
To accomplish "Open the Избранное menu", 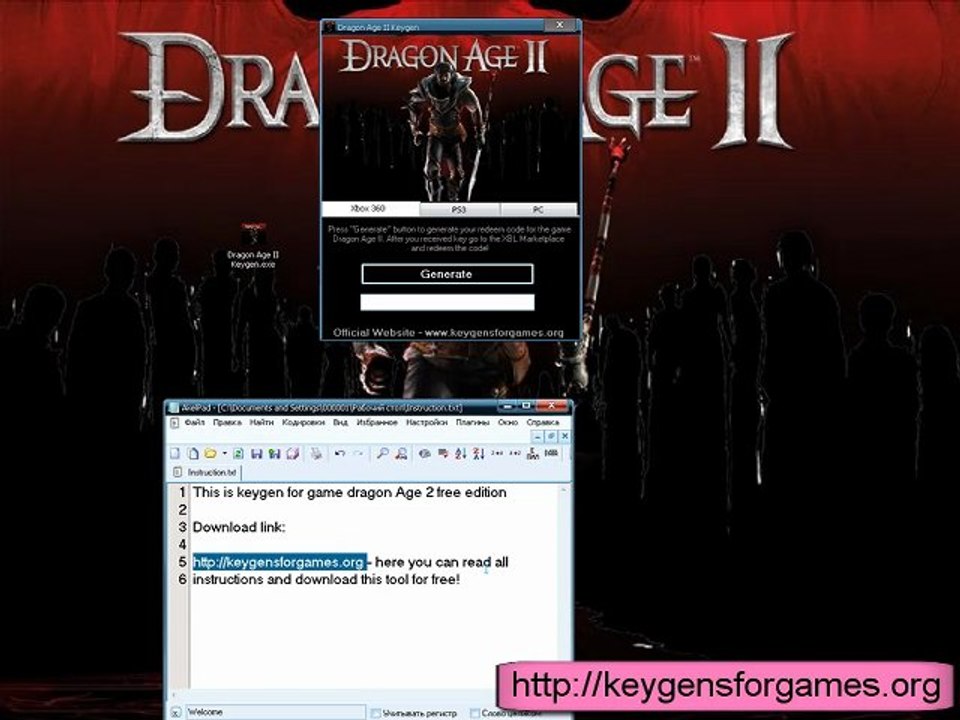I will pyautogui.click(x=377, y=422).
